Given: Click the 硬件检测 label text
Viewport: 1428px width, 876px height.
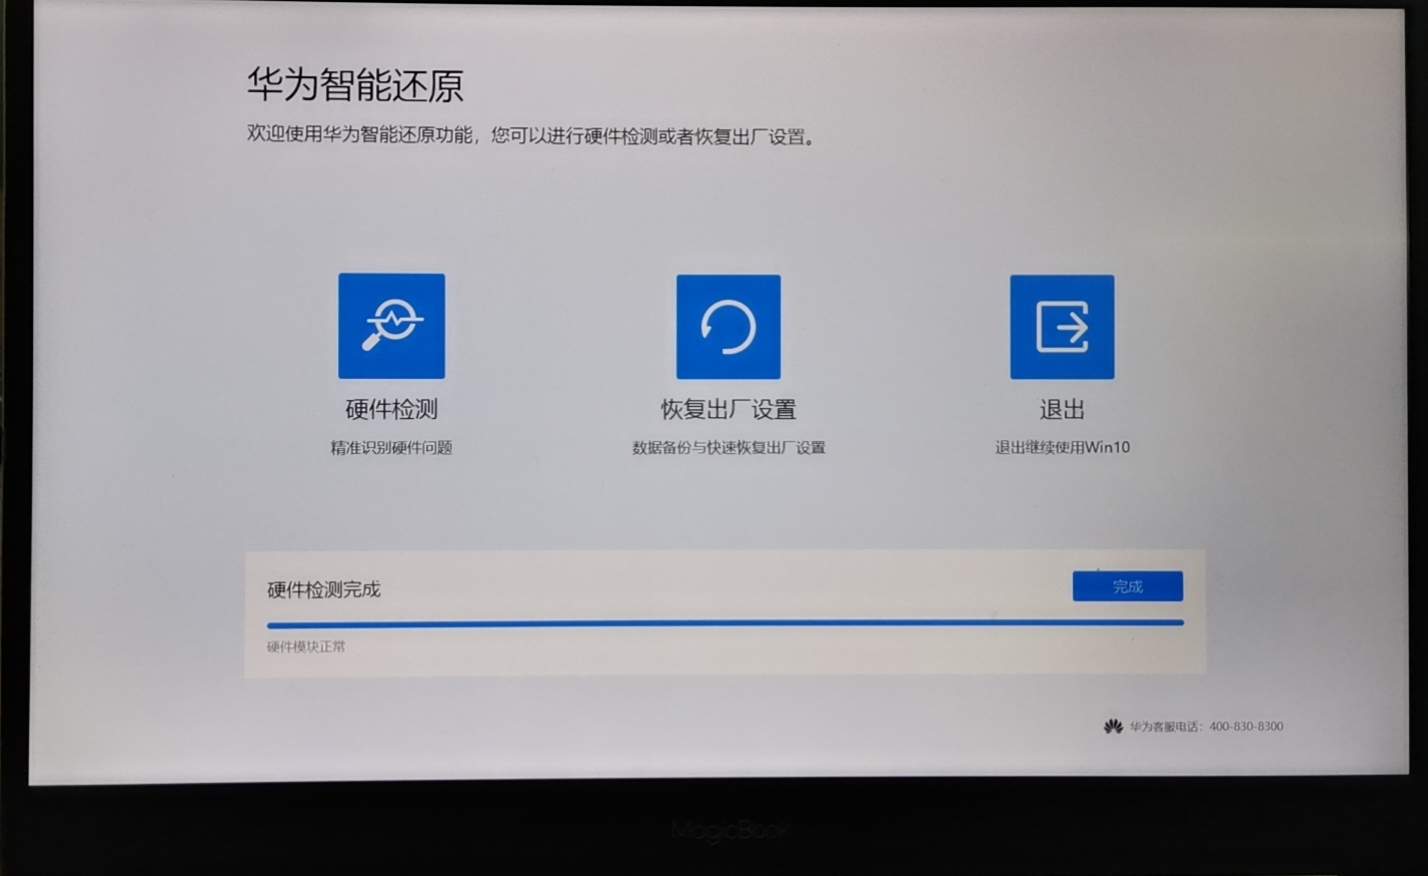Looking at the screenshot, I should (x=391, y=409).
